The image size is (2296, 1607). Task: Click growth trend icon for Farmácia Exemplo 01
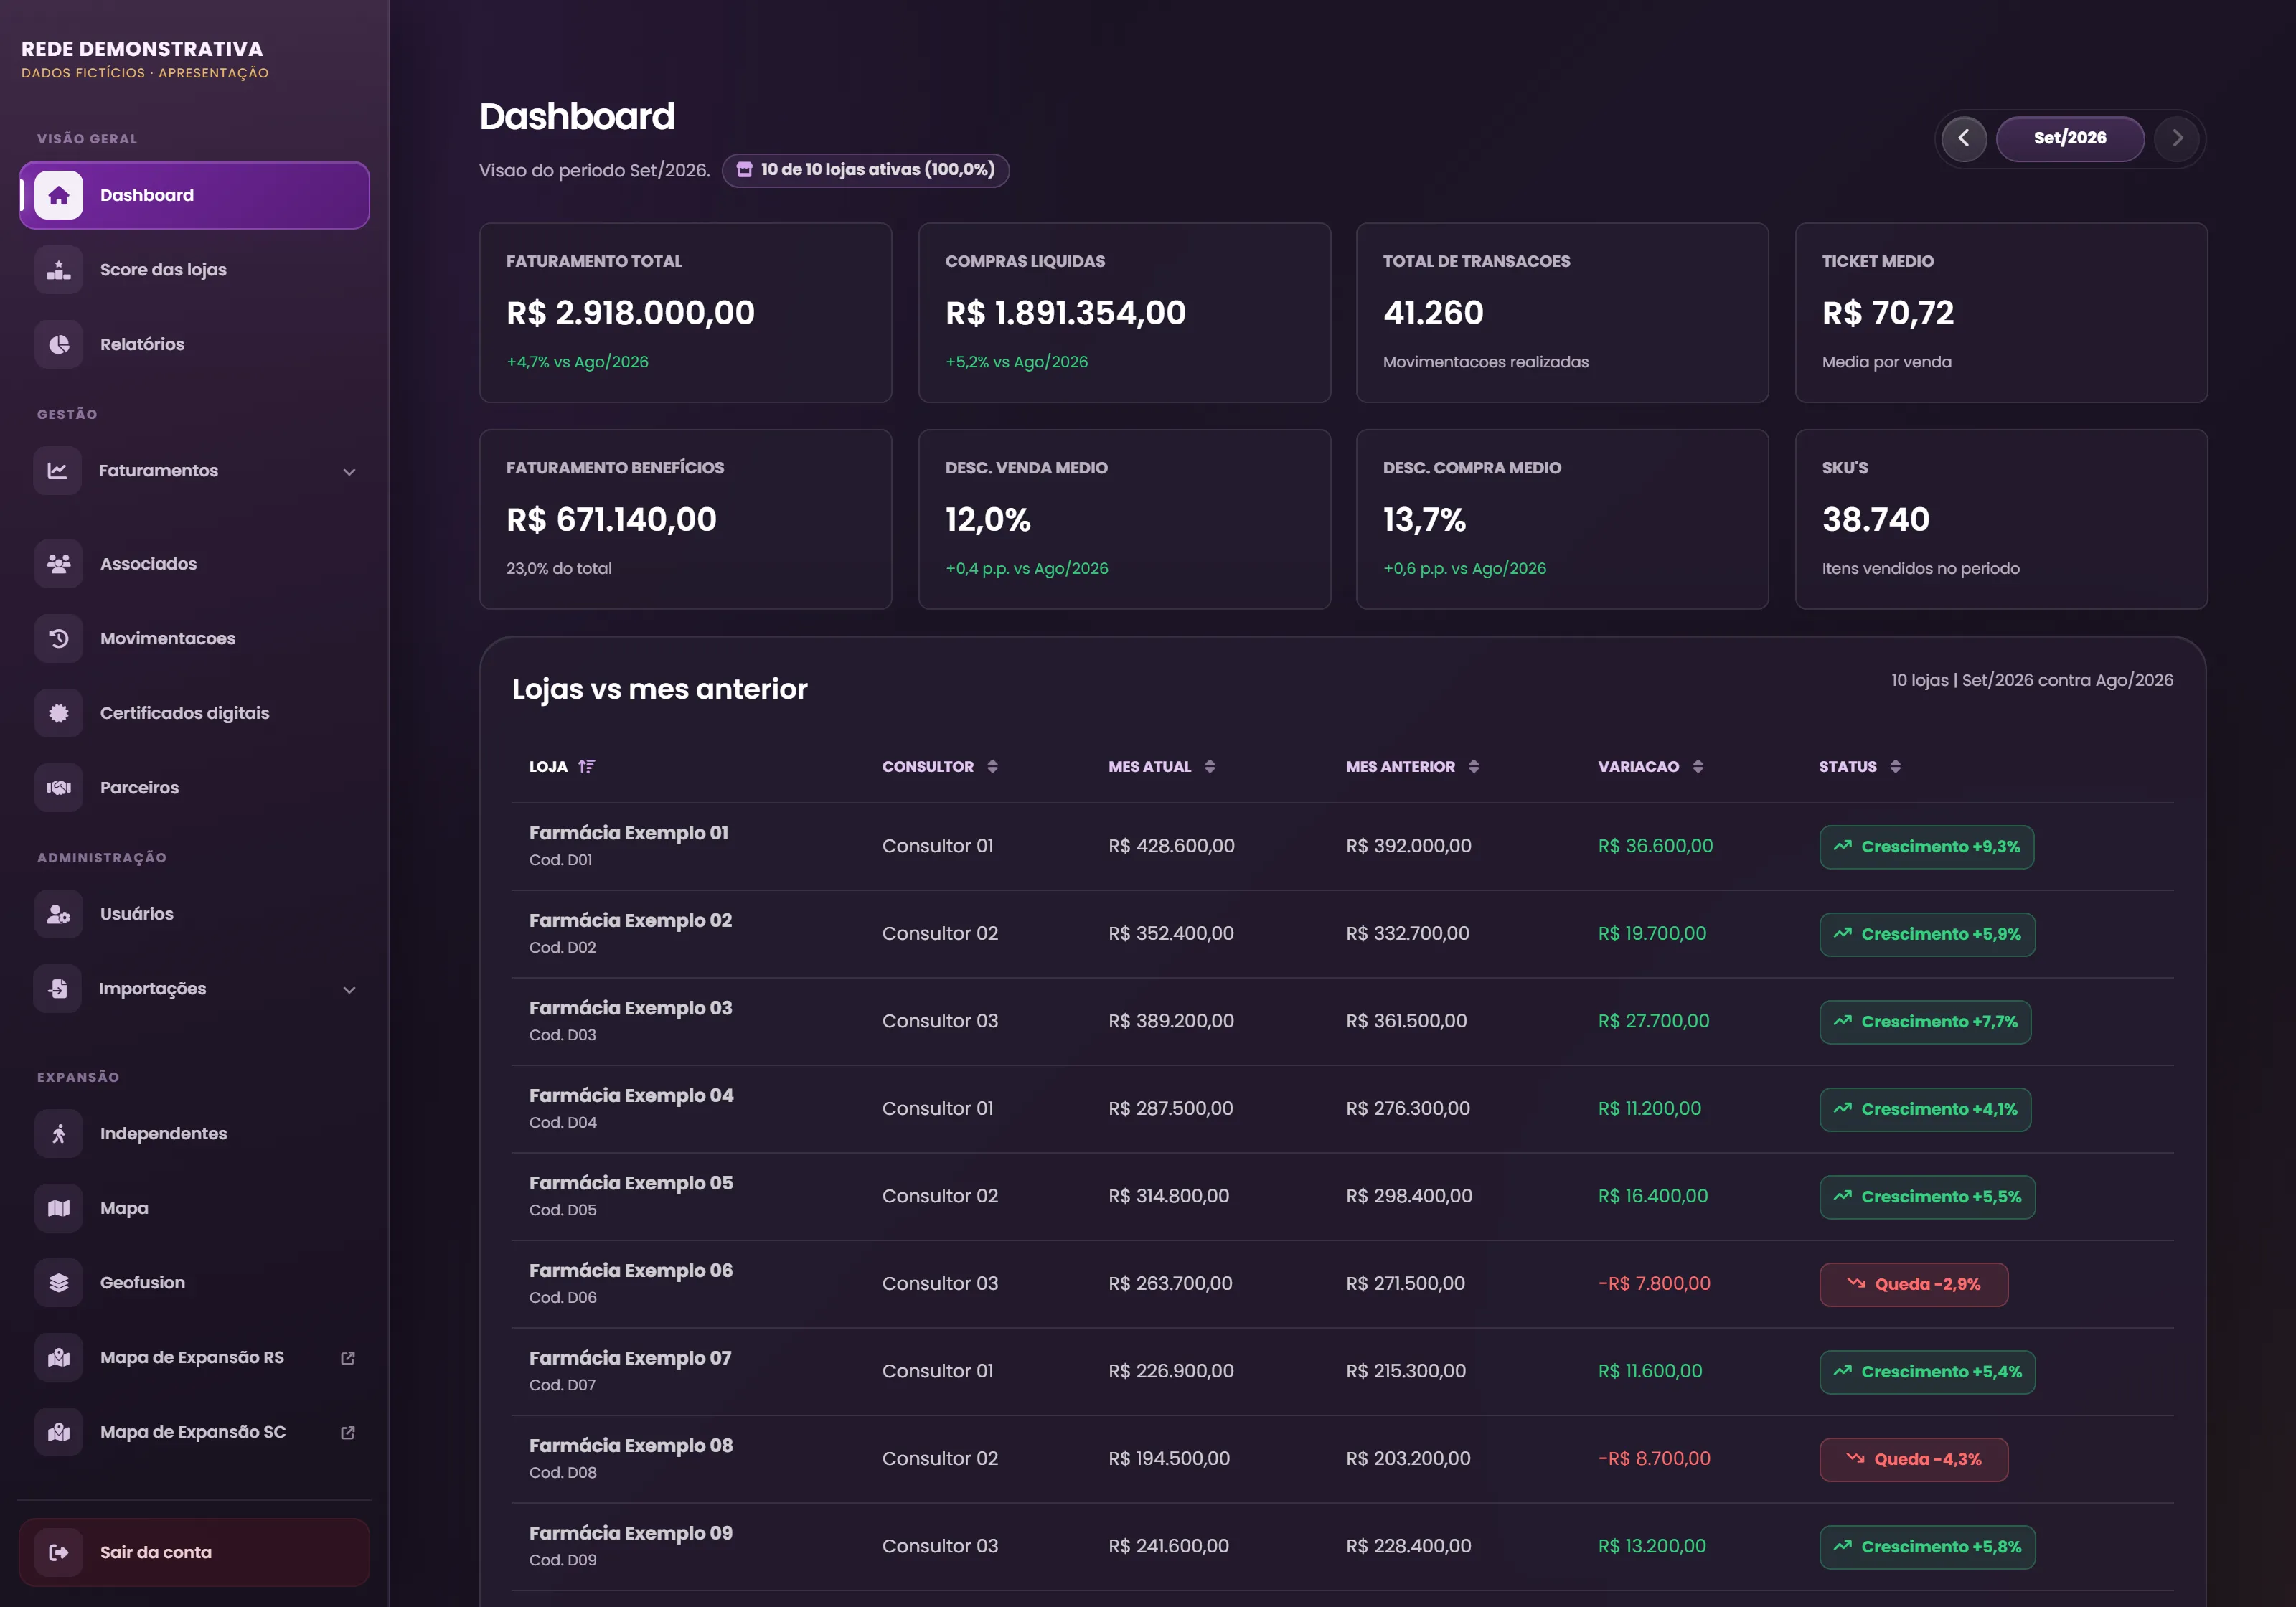pos(1843,846)
